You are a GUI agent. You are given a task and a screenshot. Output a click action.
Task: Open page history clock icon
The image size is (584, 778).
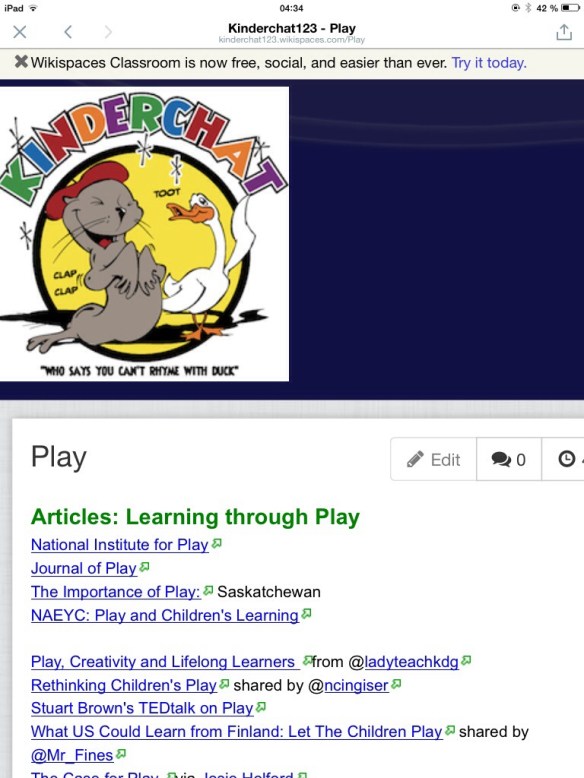567,459
